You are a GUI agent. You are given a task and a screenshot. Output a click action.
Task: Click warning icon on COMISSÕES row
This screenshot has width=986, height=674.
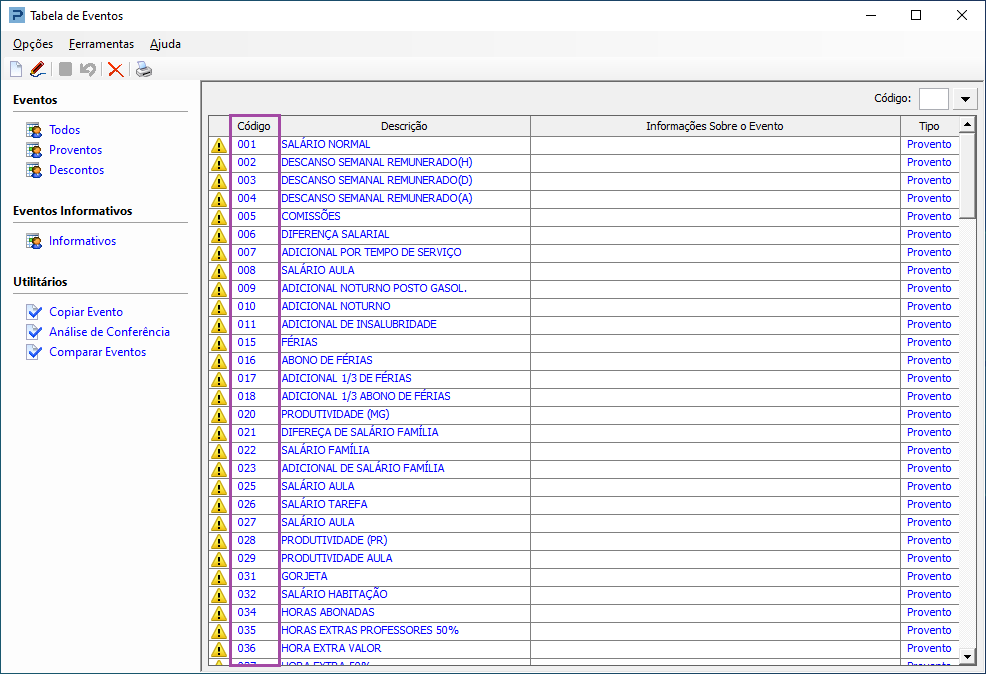219,218
